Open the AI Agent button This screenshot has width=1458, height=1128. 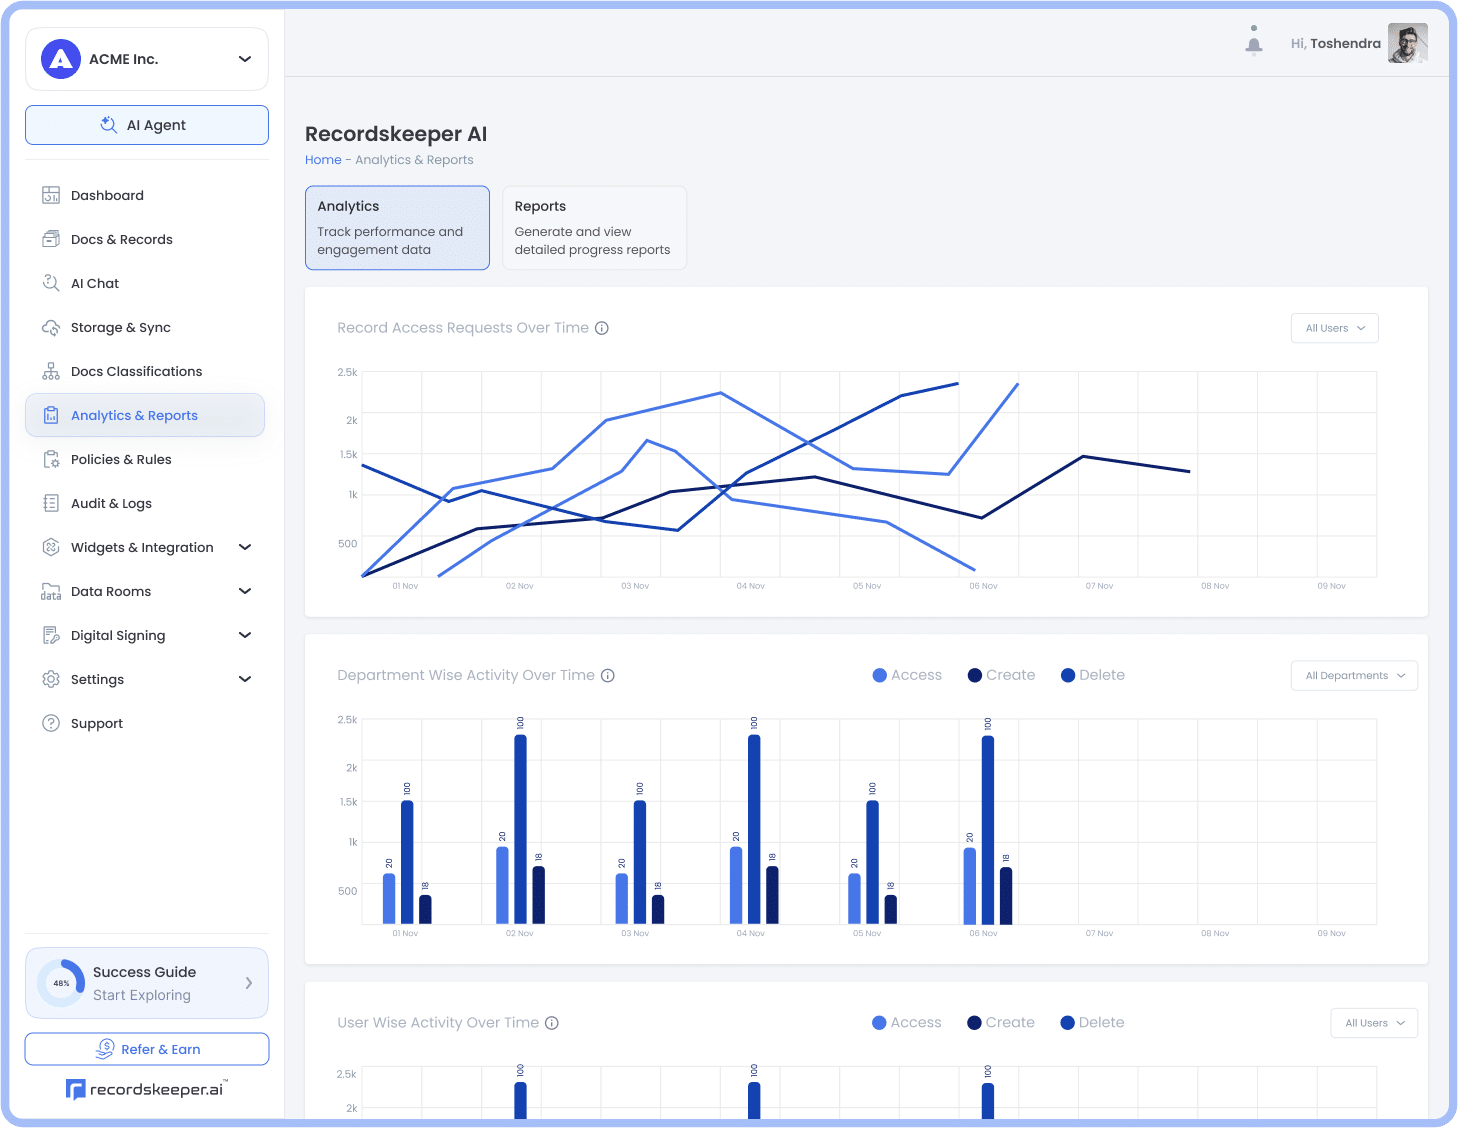[x=147, y=125]
